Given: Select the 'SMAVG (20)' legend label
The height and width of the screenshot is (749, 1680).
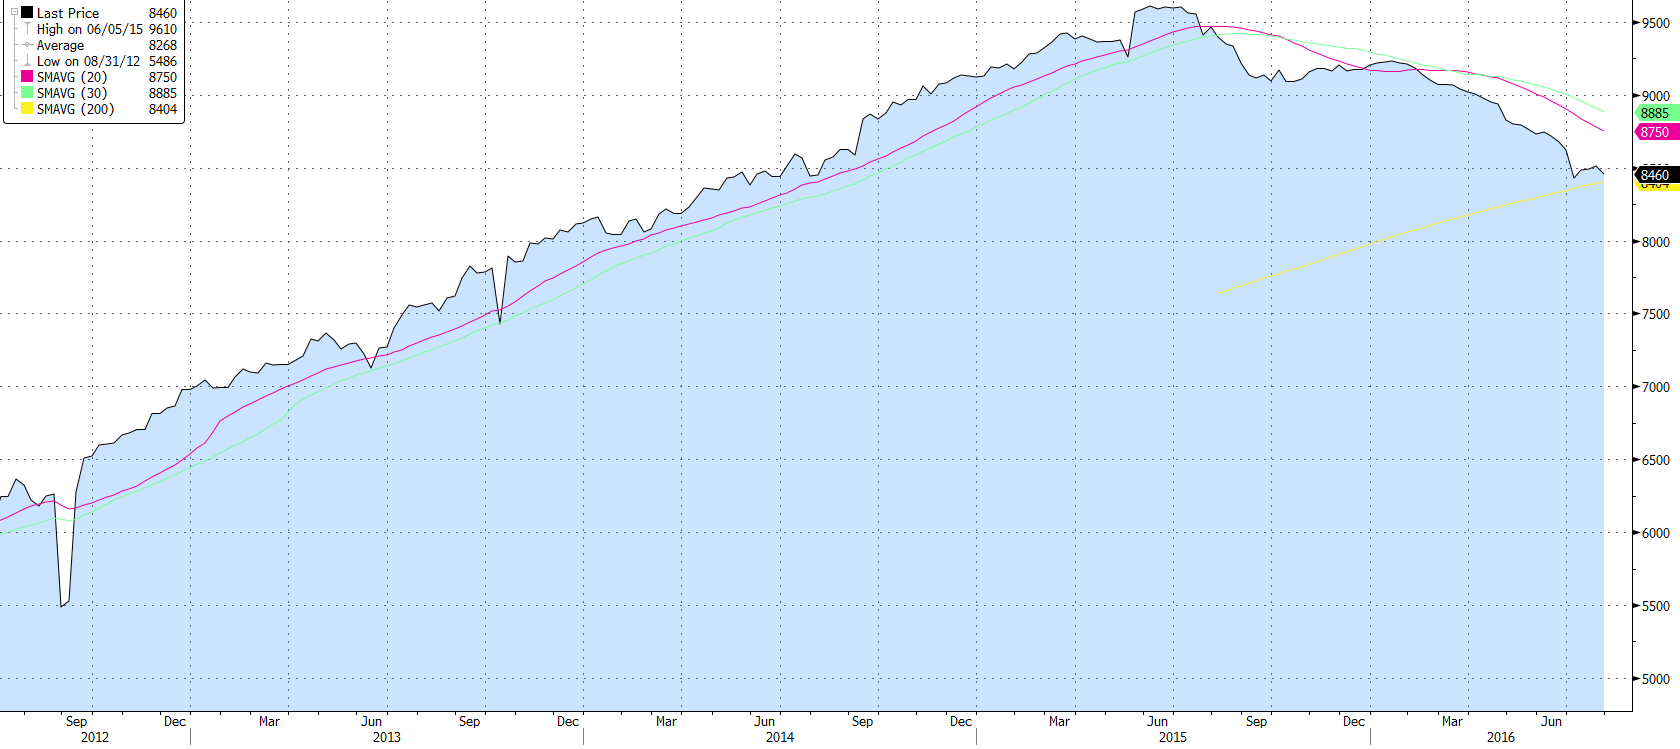Looking at the screenshot, I should [72, 77].
